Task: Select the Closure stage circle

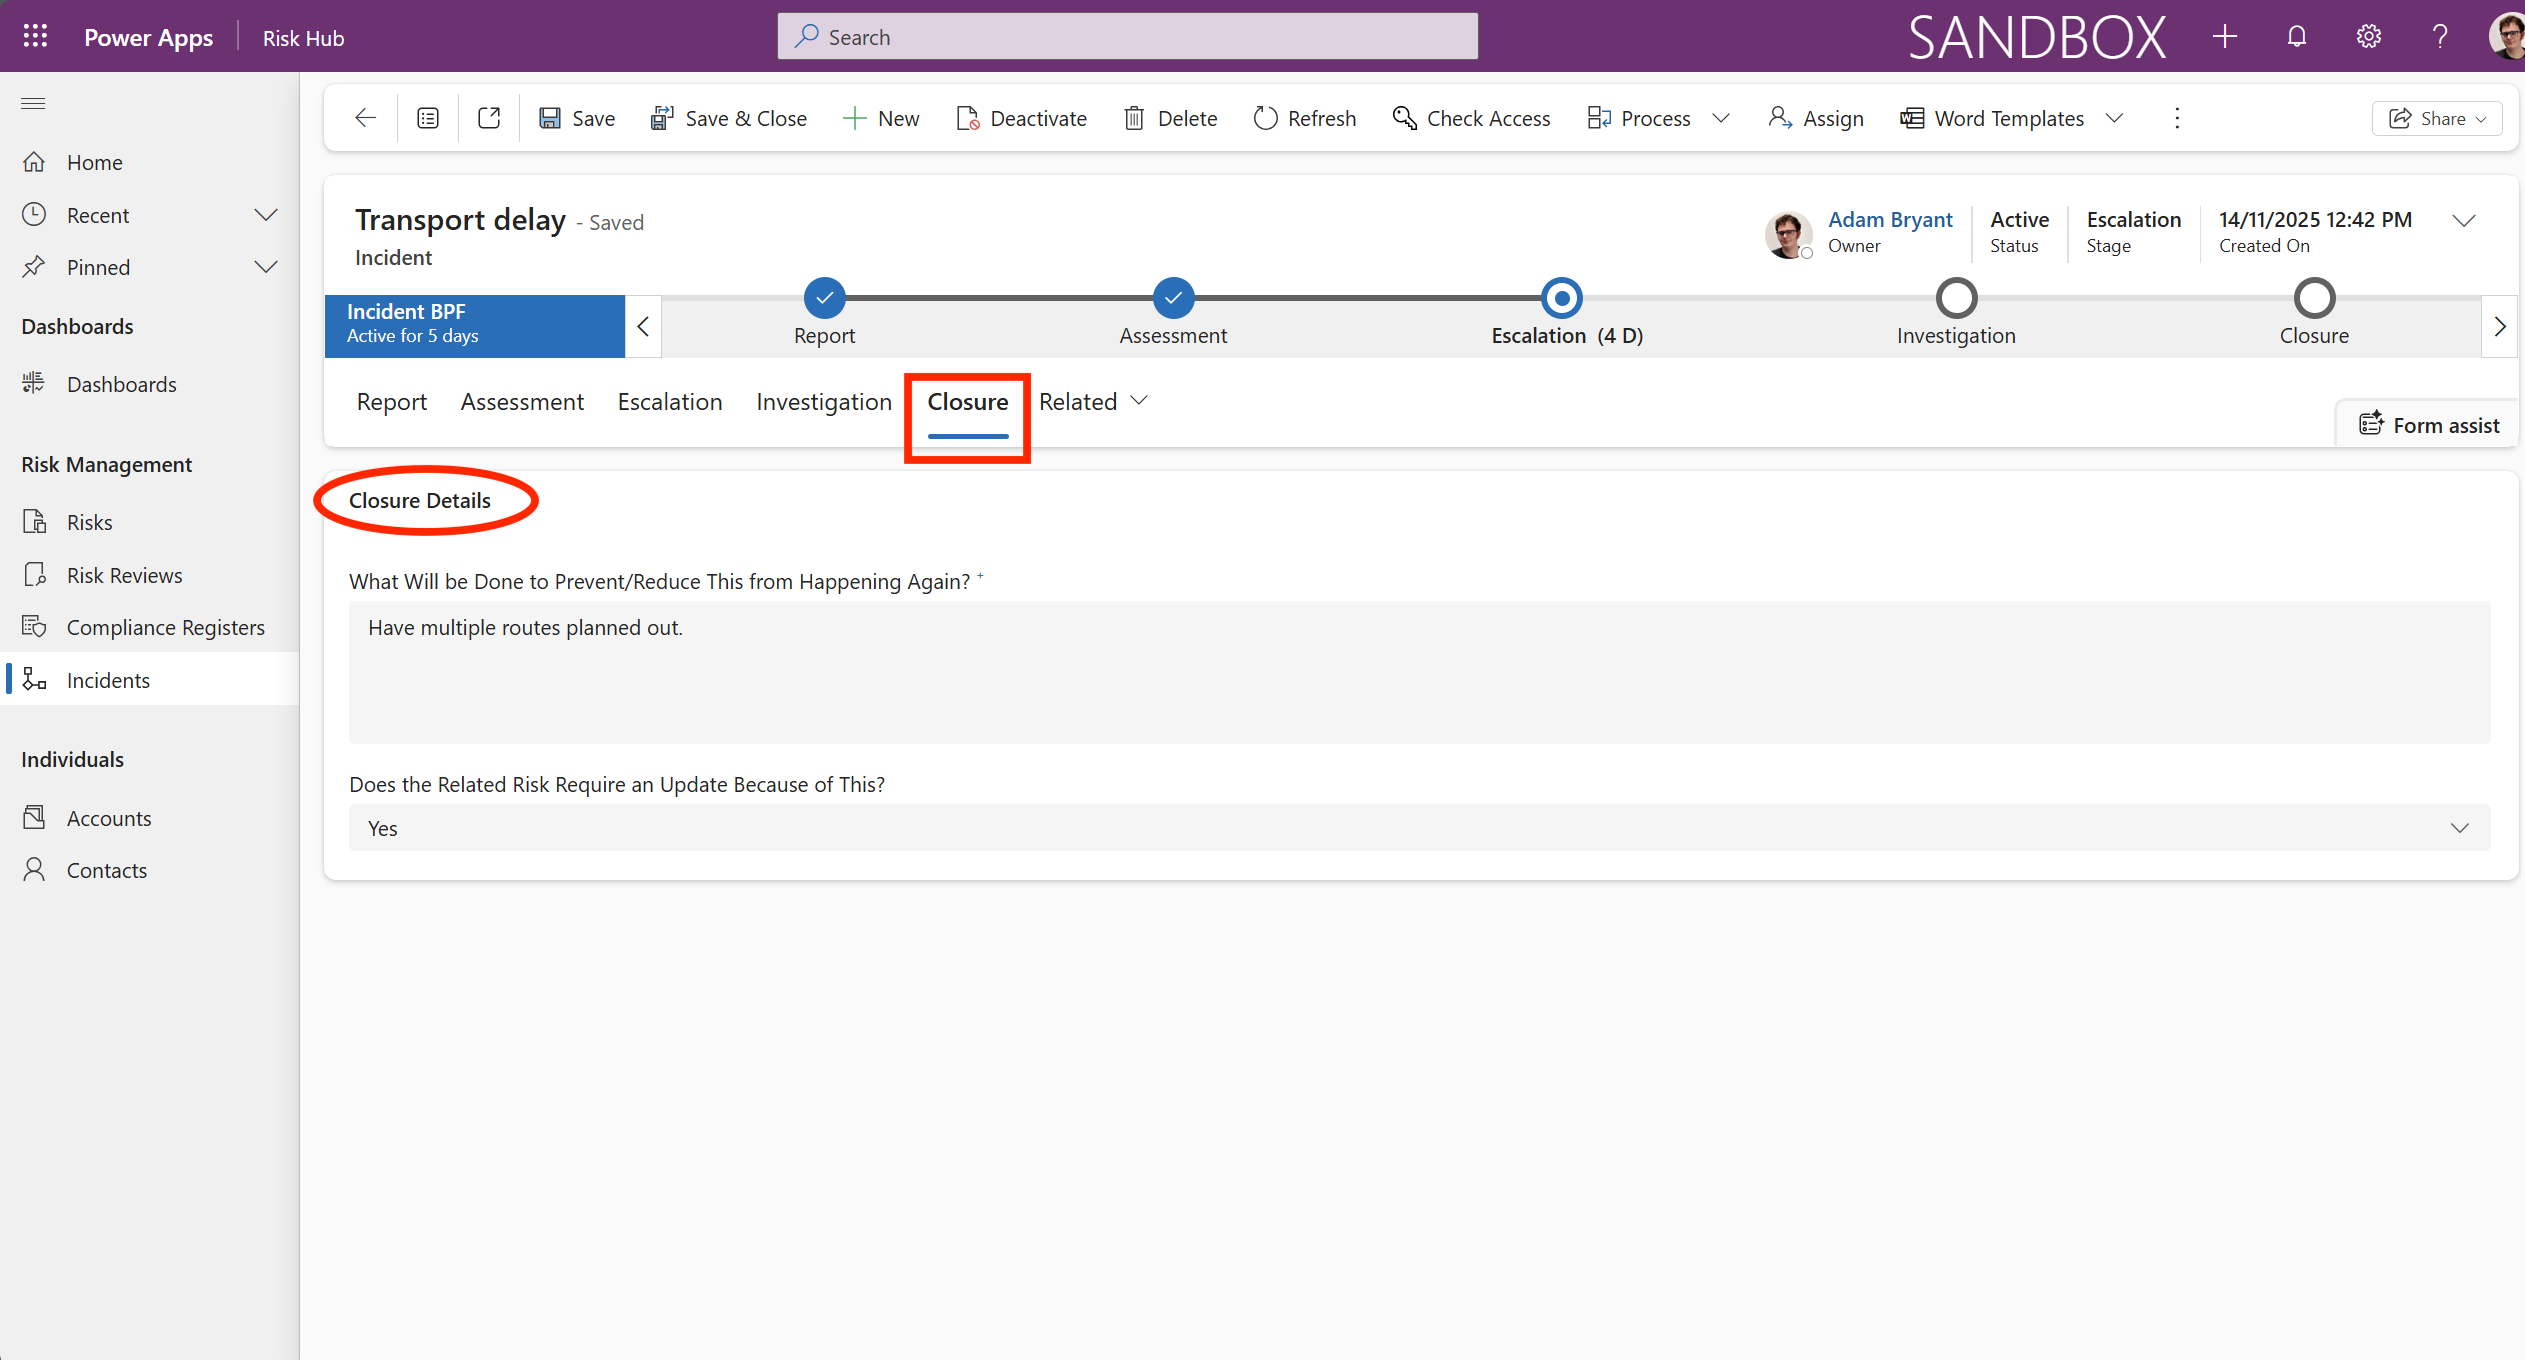Action: tap(2313, 298)
